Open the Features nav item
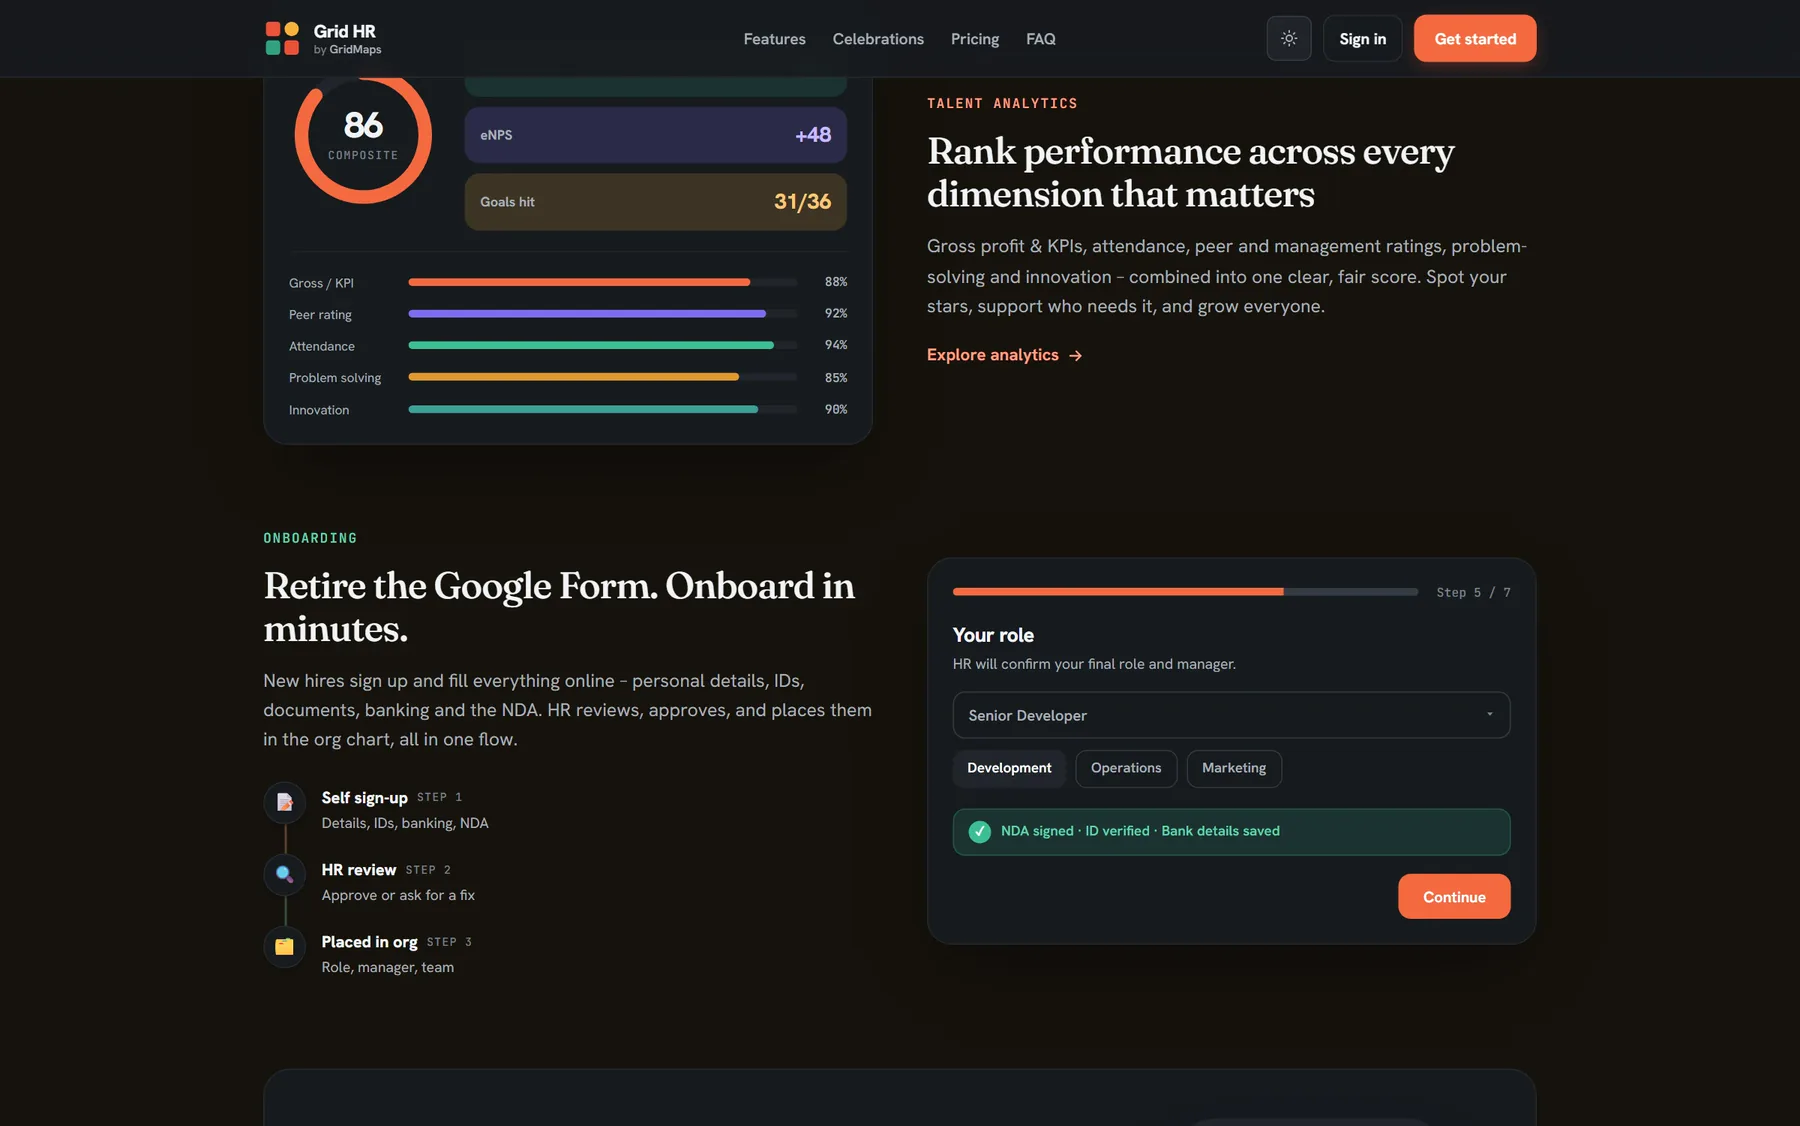This screenshot has width=1800, height=1126. point(774,39)
